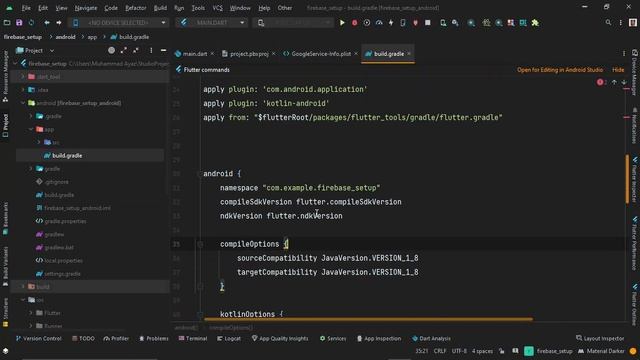The height and width of the screenshot is (360, 640).
Task: Click the Run with Coverage icon
Action: tap(367, 23)
